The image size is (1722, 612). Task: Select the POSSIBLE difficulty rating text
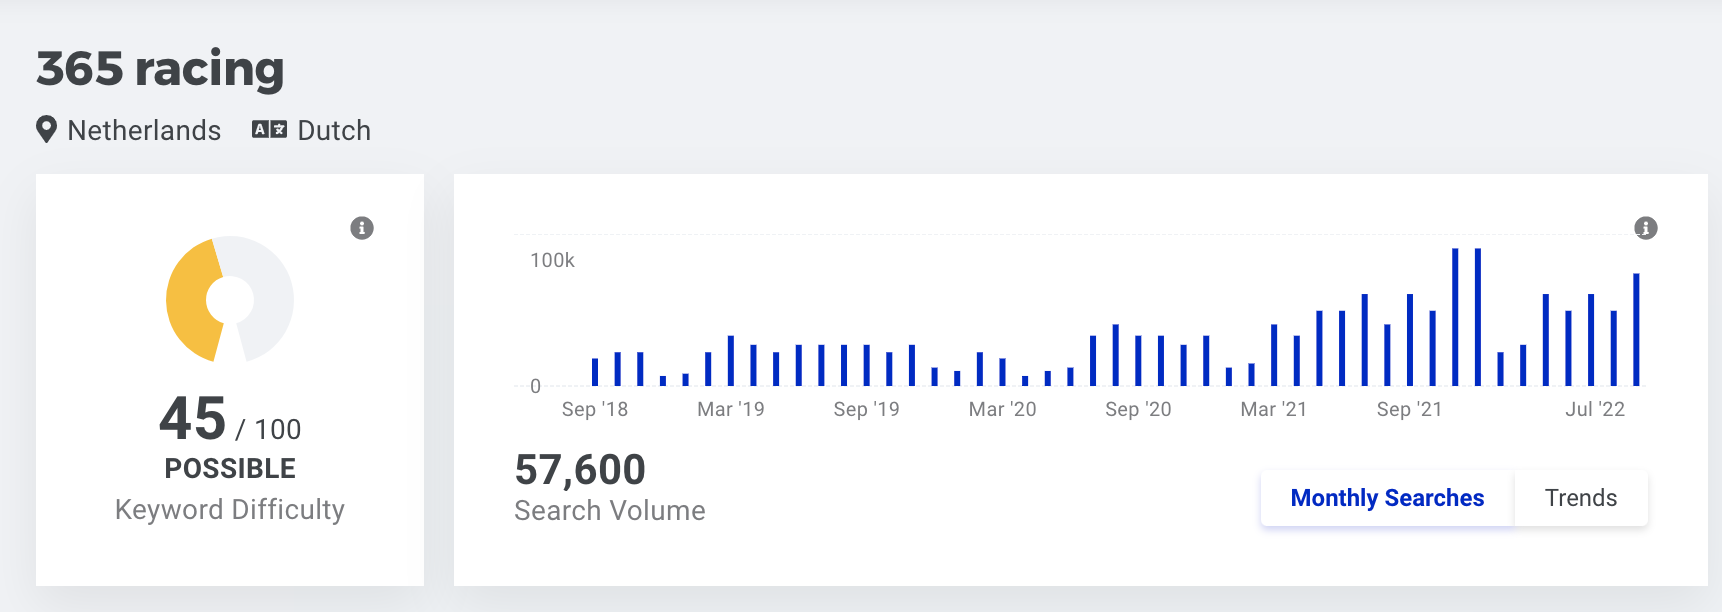click(230, 468)
